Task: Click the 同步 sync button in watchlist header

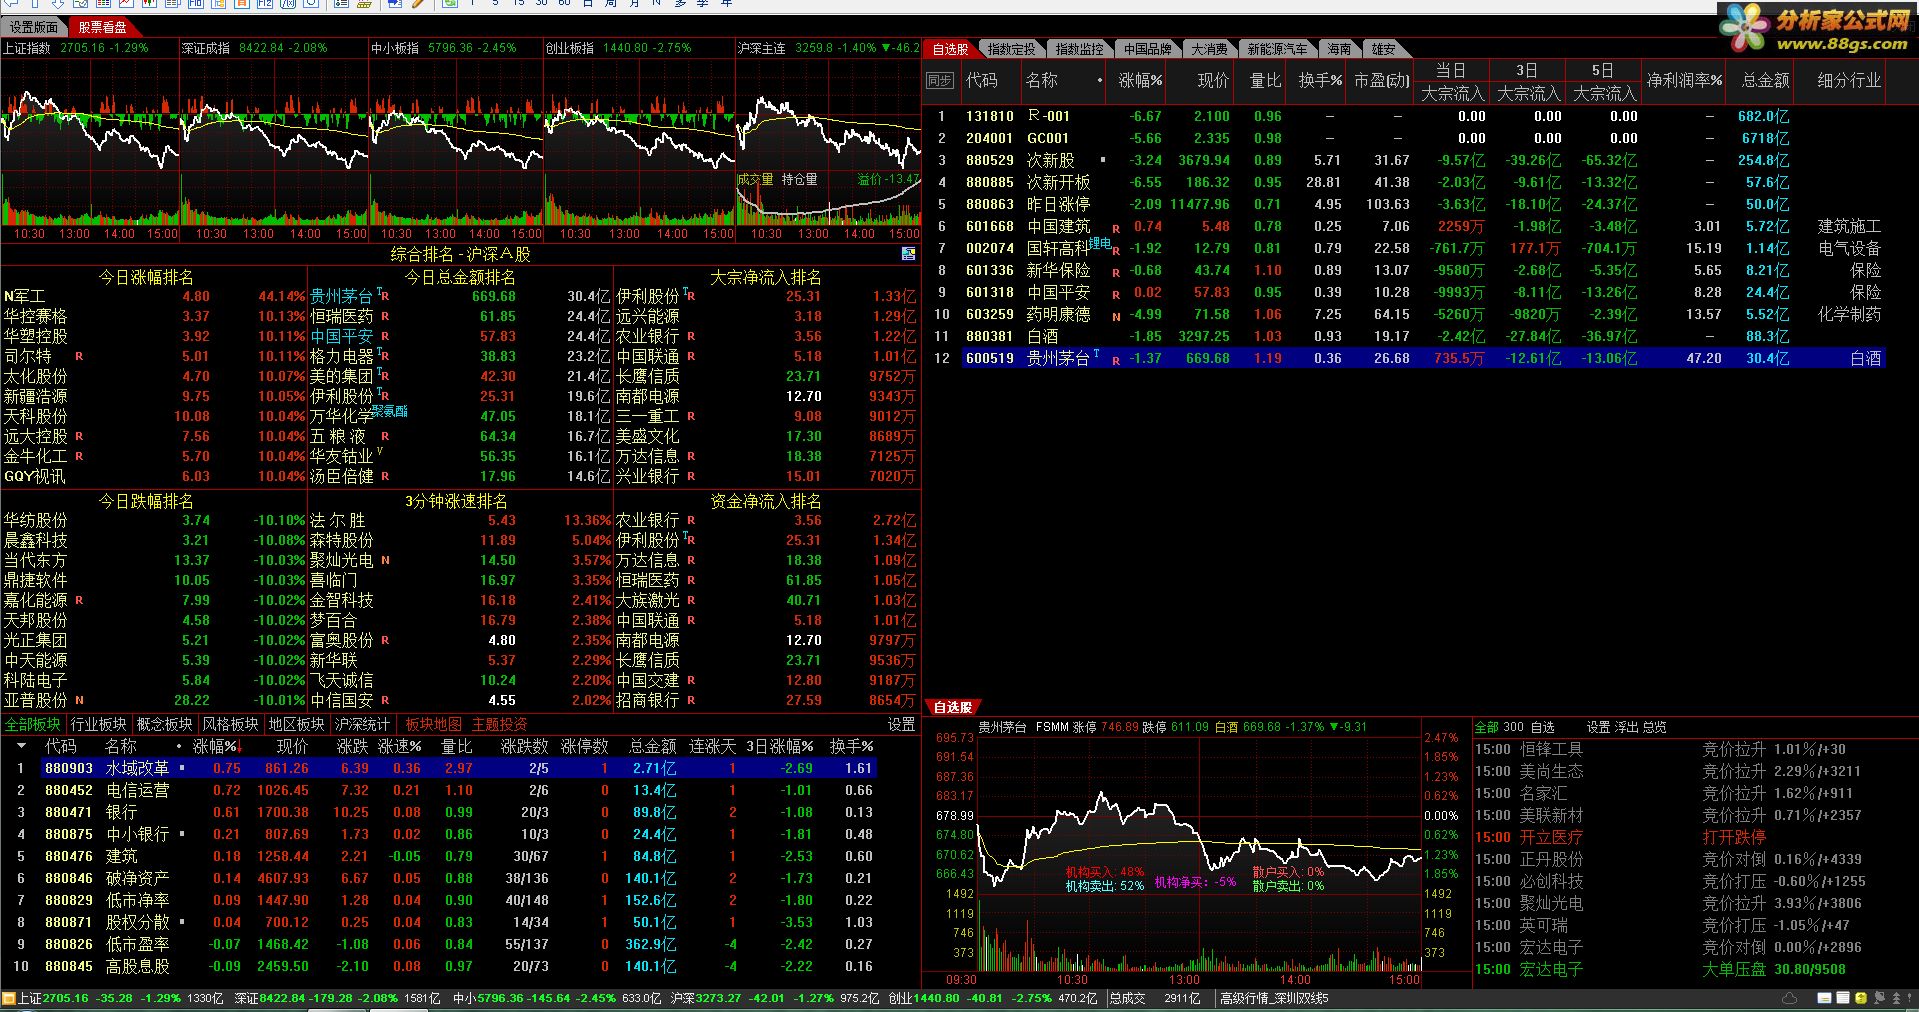Action: pos(939,81)
